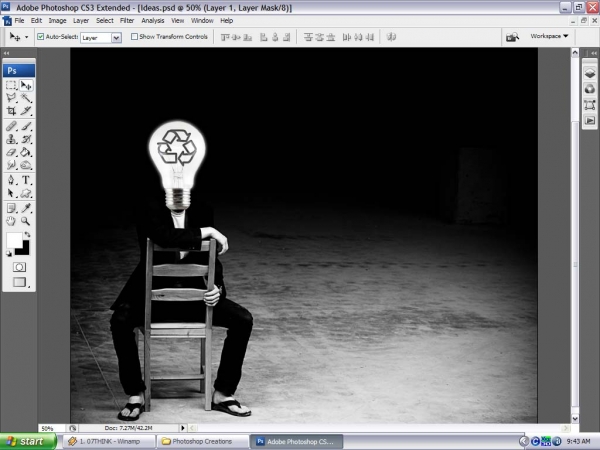
Task: Select the Notes tool
Action: [11, 208]
